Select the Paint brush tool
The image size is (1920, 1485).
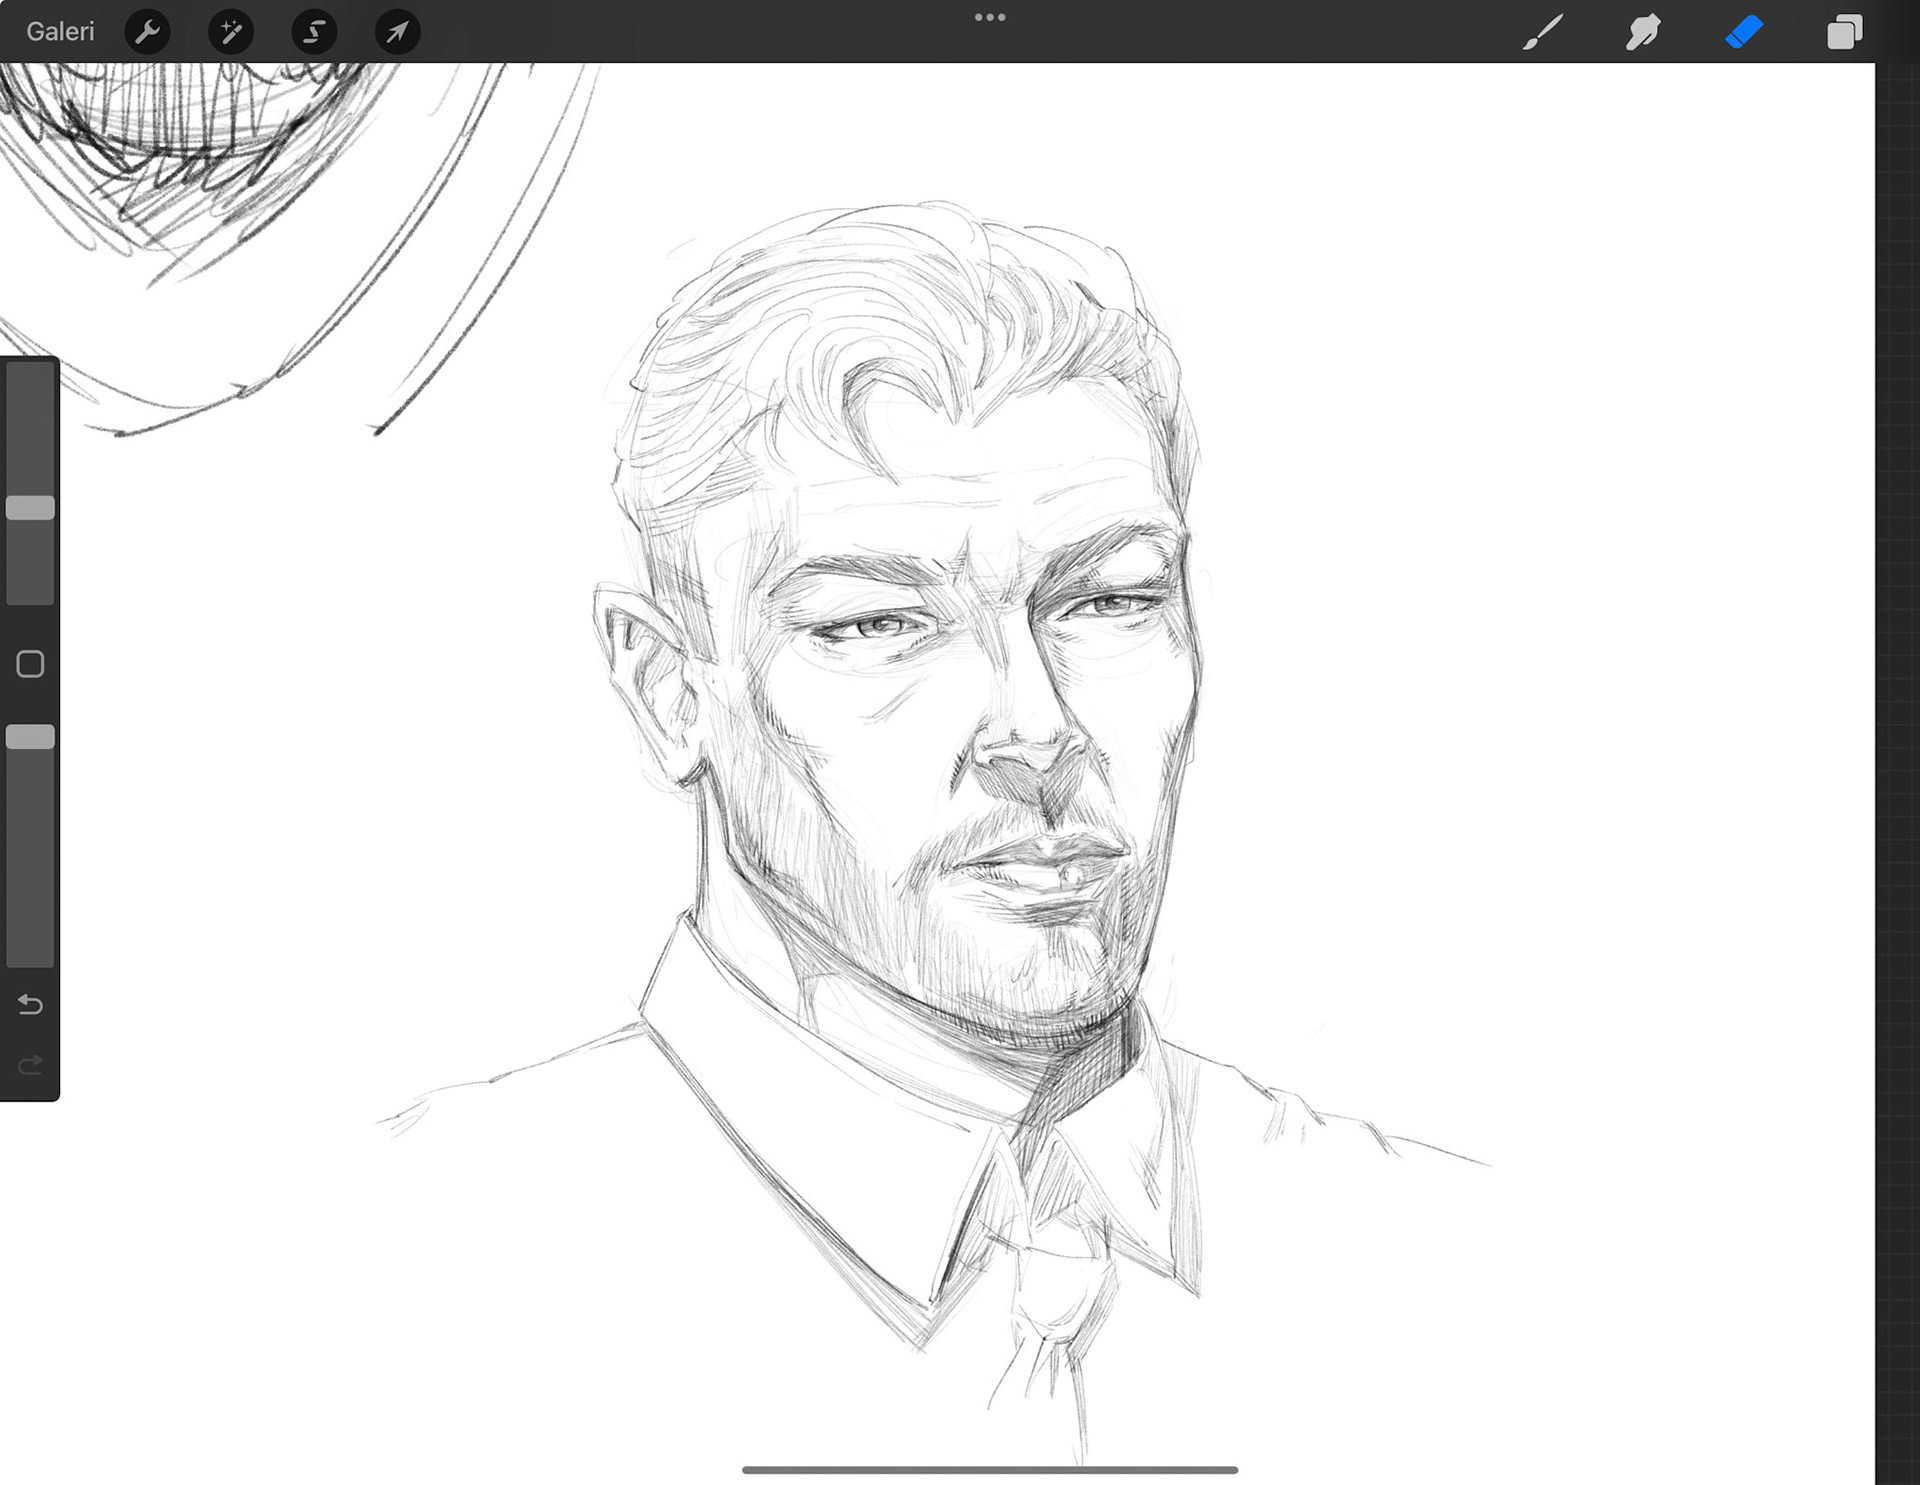pos(1542,32)
